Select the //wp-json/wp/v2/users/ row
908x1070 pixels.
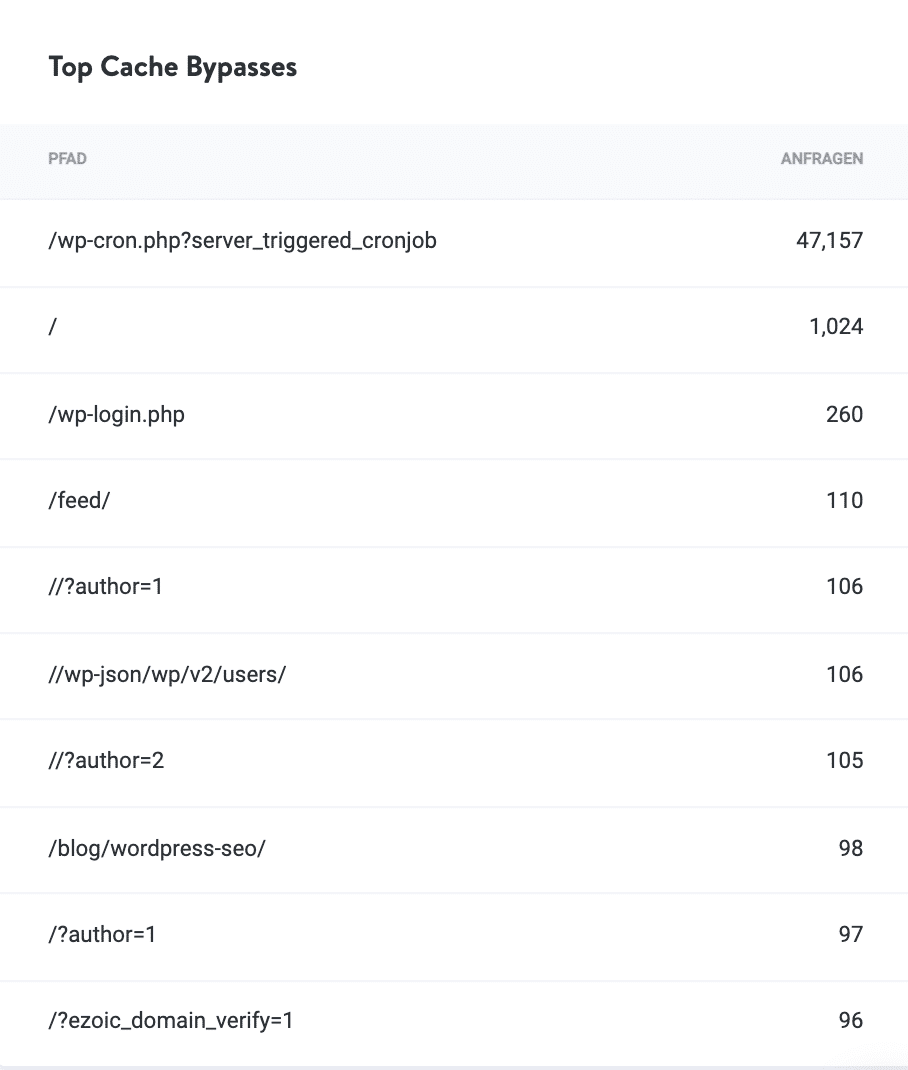pyautogui.click(x=166, y=675)
